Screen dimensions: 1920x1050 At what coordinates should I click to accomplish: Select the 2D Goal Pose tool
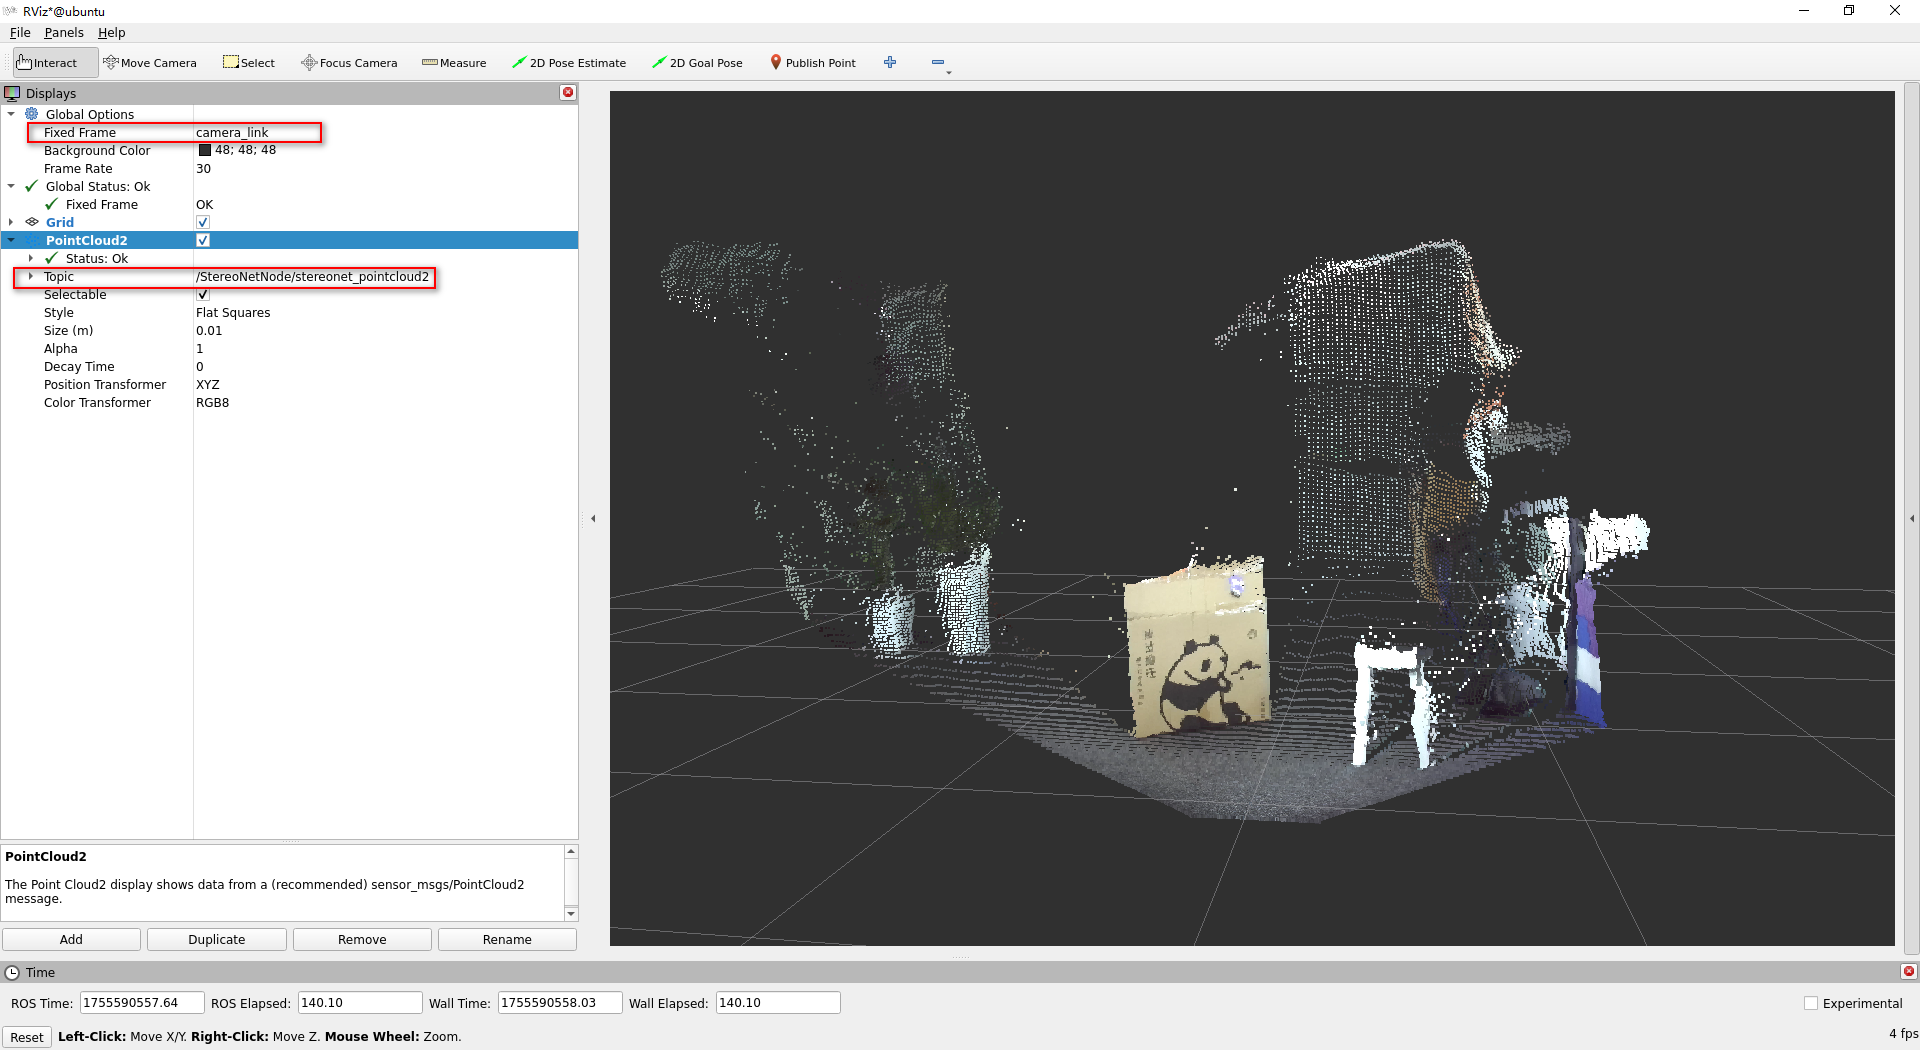click(x=697, y=63)
